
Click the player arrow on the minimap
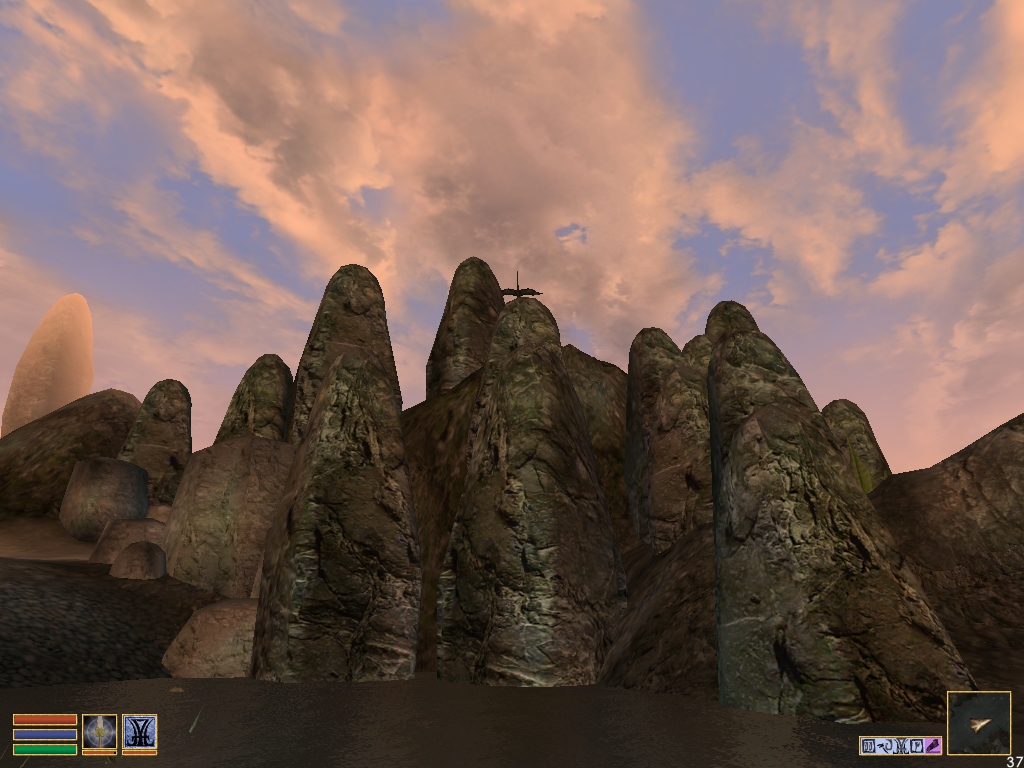(x=981, y=722)
